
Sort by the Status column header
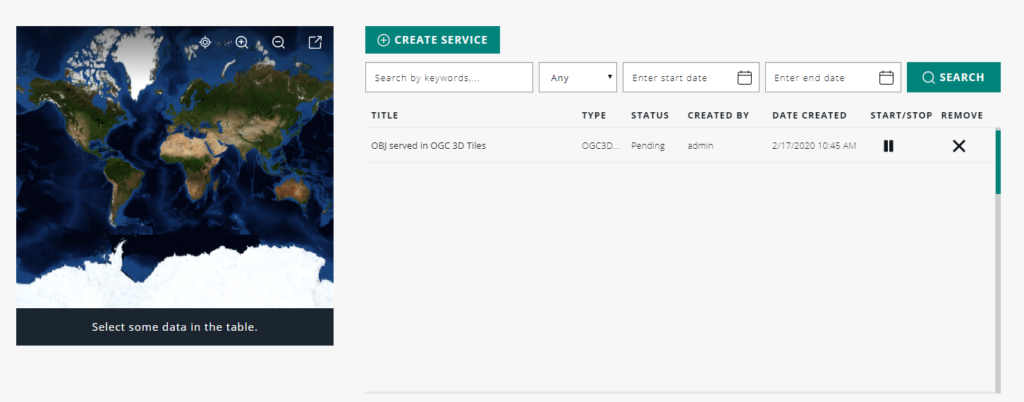(x=650, y=115)
